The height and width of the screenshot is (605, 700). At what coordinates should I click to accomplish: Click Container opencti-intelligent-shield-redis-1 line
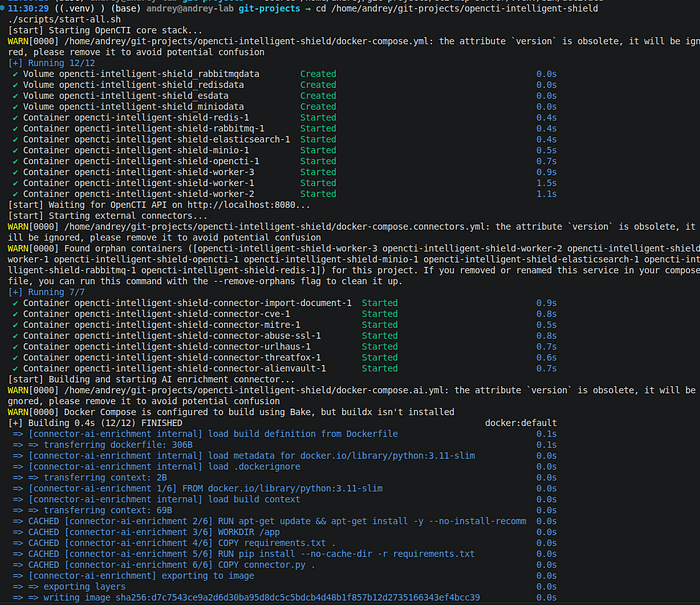284,118
